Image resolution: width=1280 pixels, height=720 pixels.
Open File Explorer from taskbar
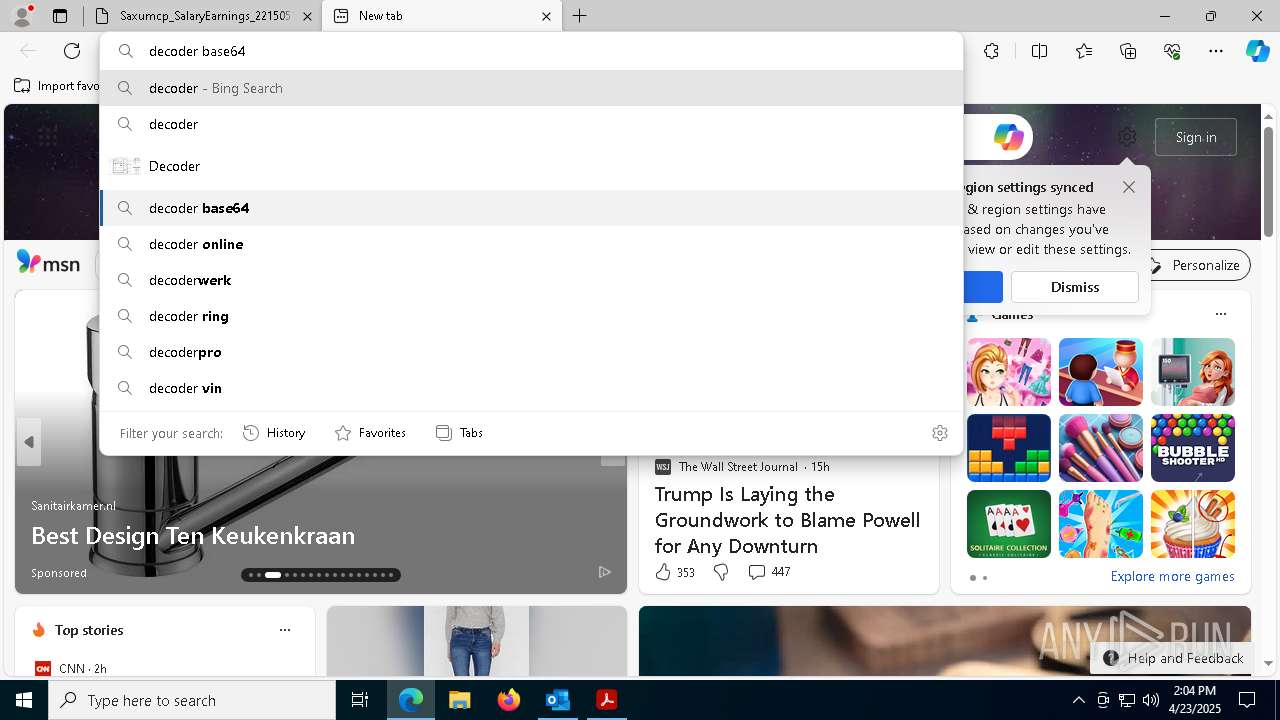tap(459, 700)
